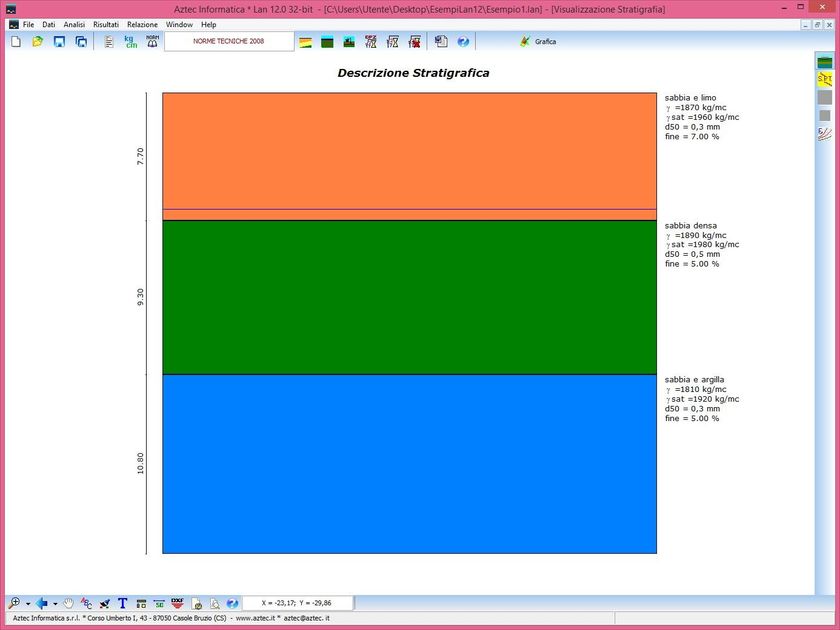The height and width of the screenshot is (630, 840).
Task: Select the orange sabbia e limo layer
Action: coord(409,156)
